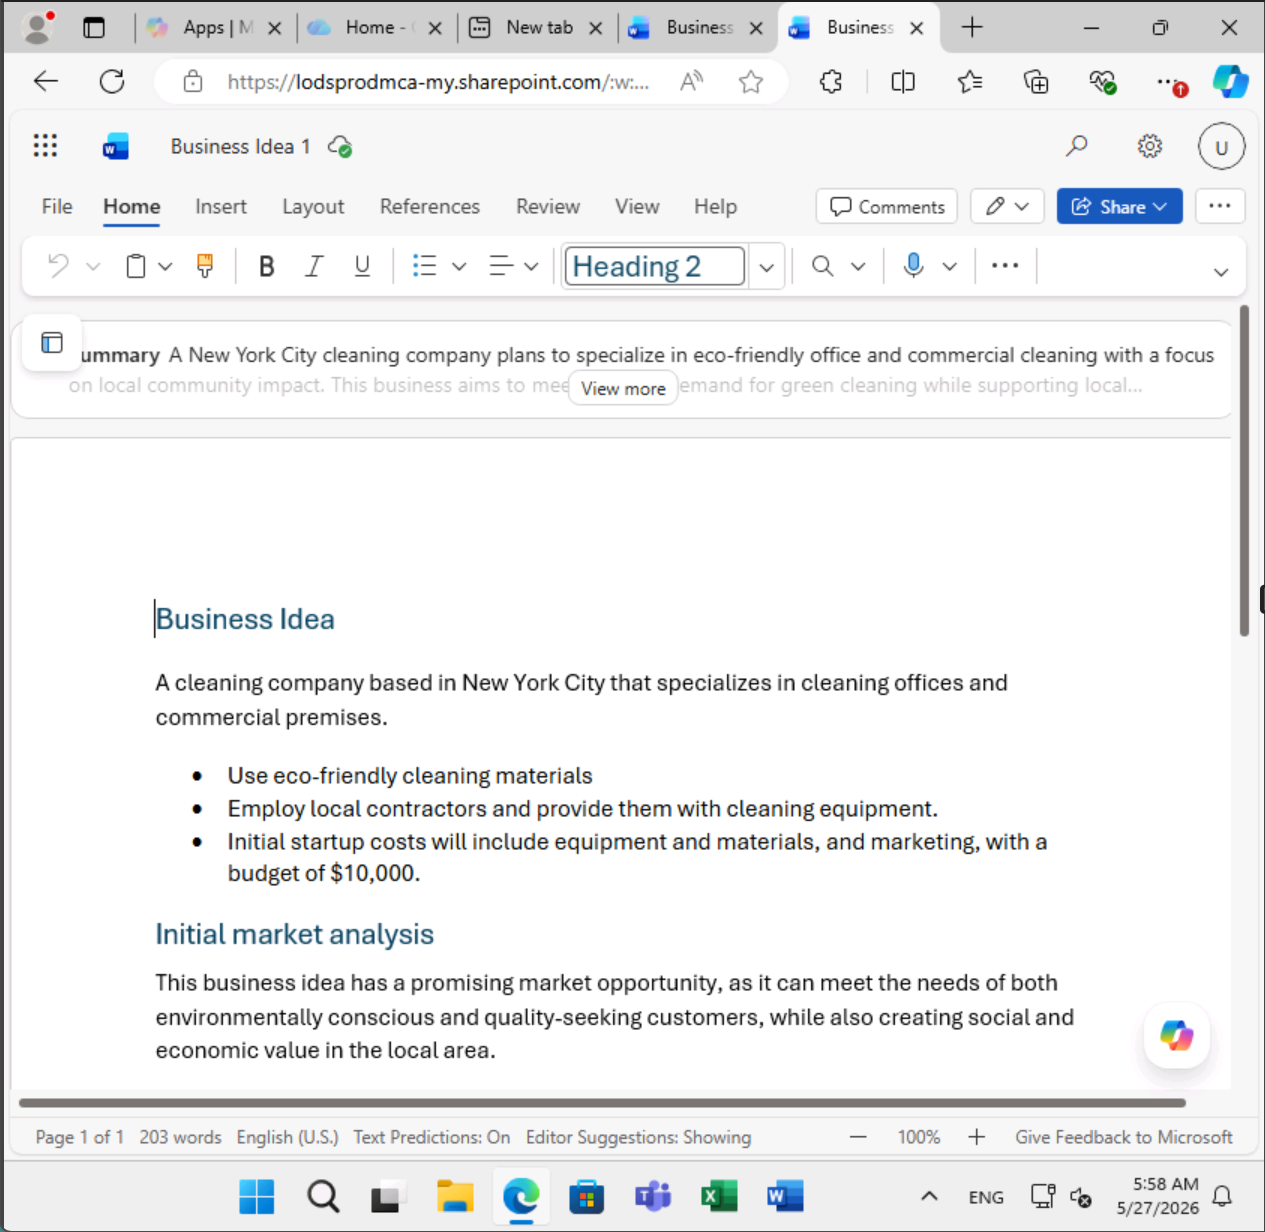Click the 100% zoom level
Screen dimensions: 1265x1232
point(918,1137)
